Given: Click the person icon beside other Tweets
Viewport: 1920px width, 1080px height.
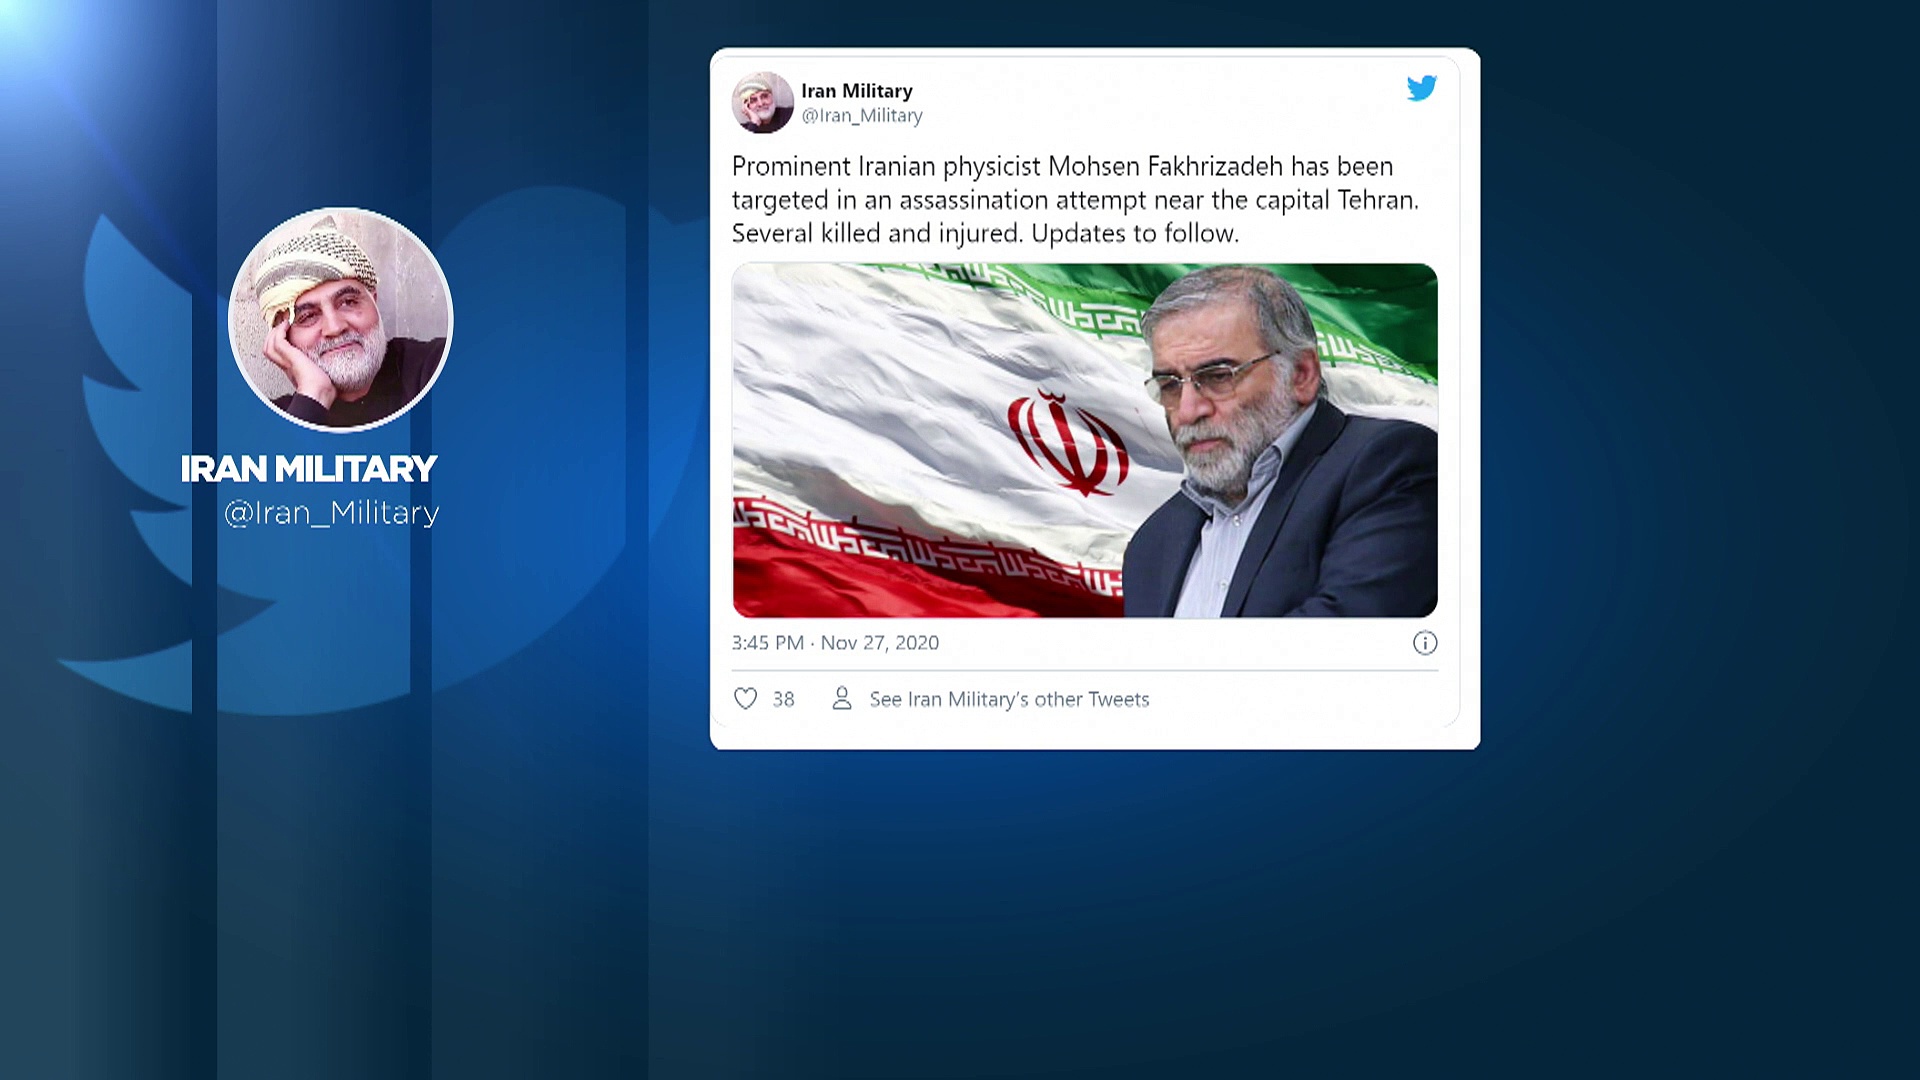Looking at the screenshot, I should pyautogui.click(x=842, y=698).
